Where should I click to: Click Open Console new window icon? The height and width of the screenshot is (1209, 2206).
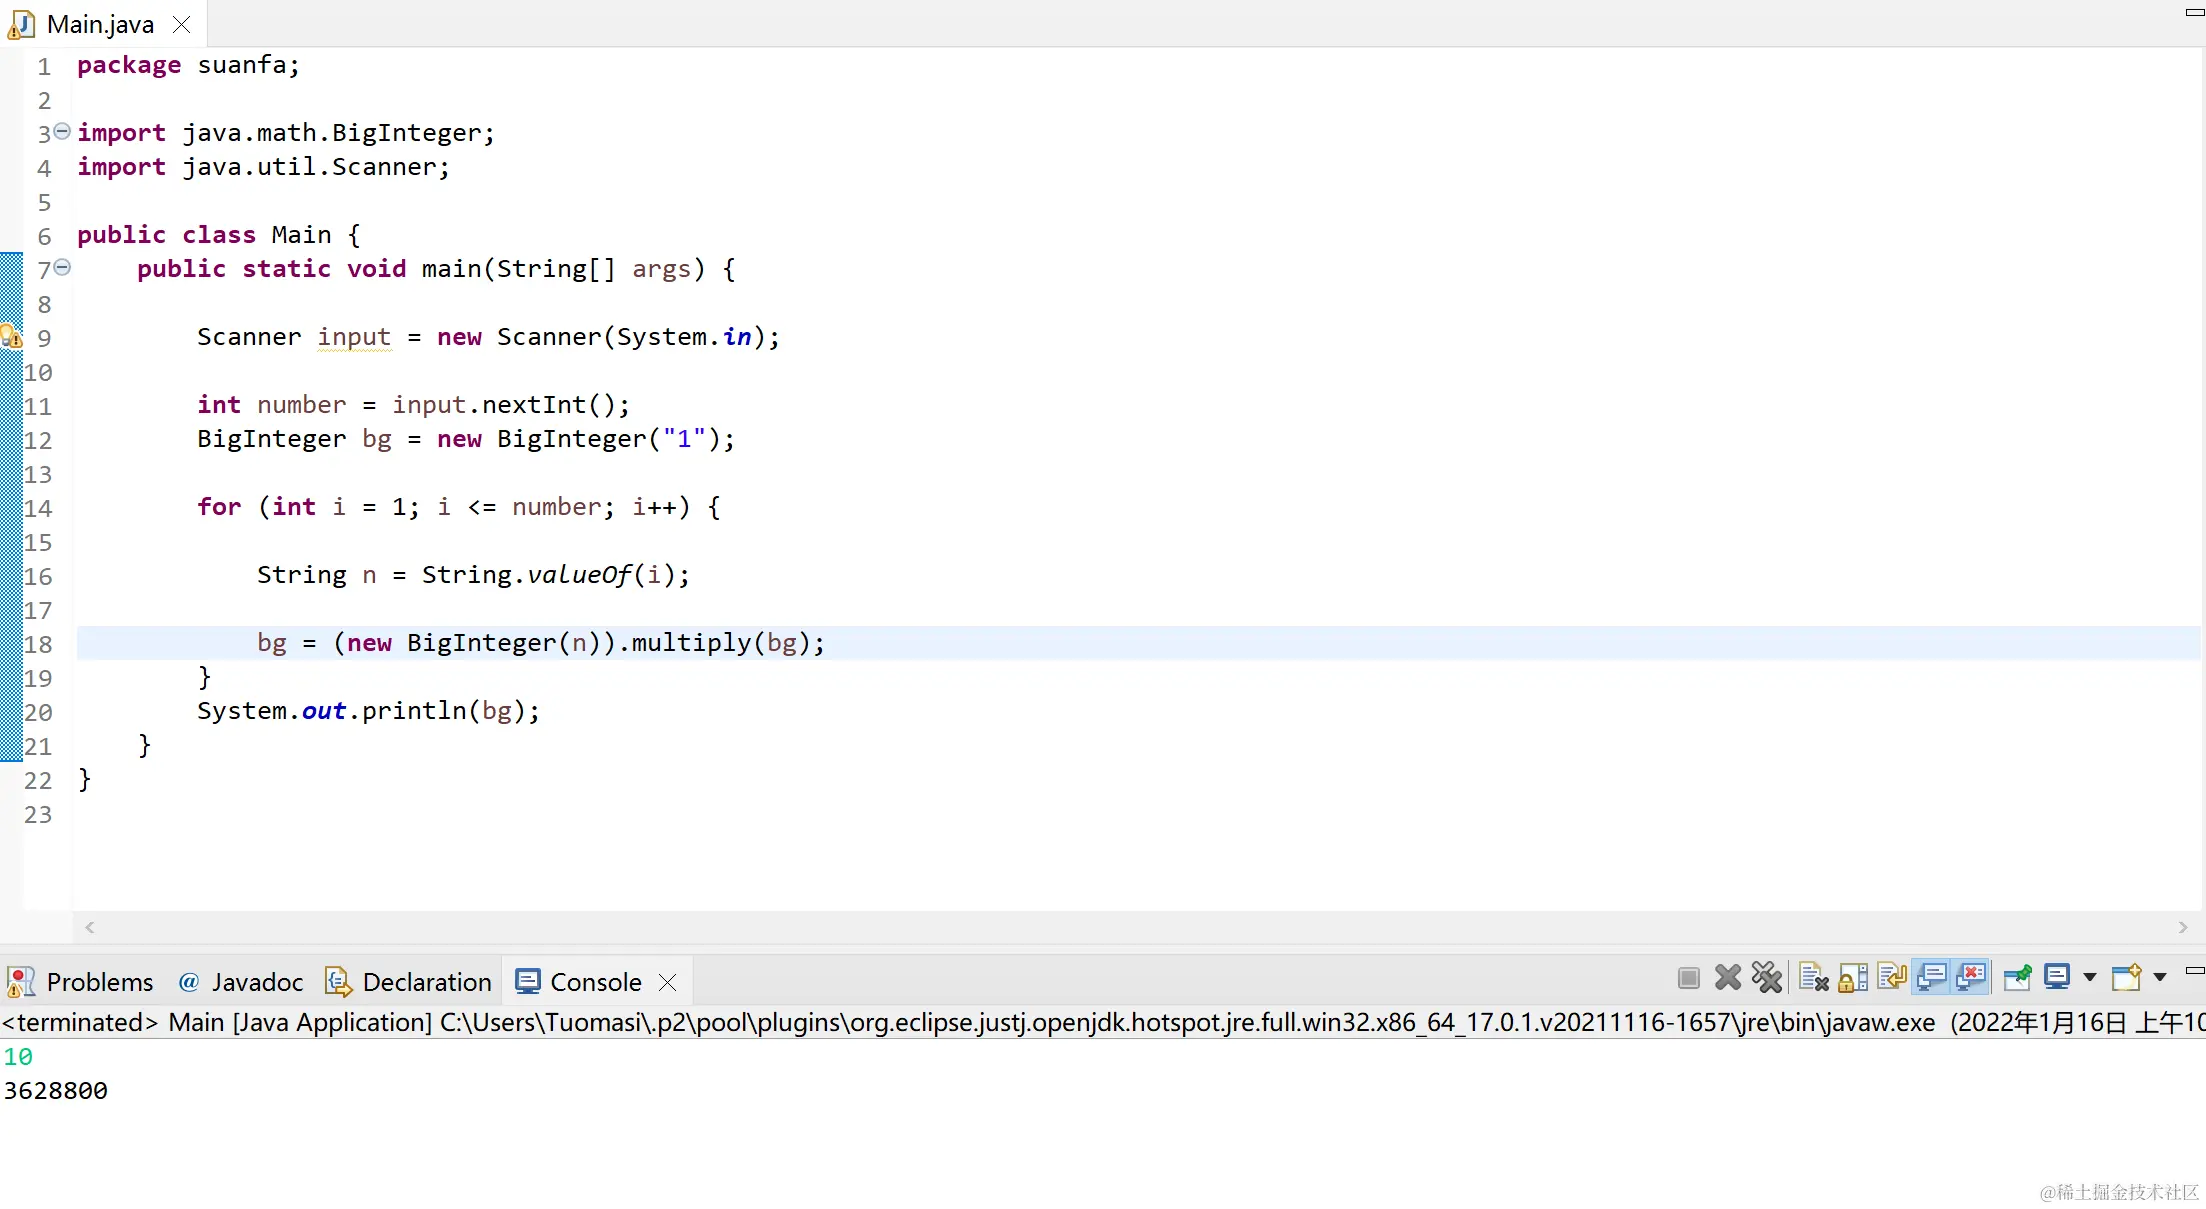tap(2125, 977)
